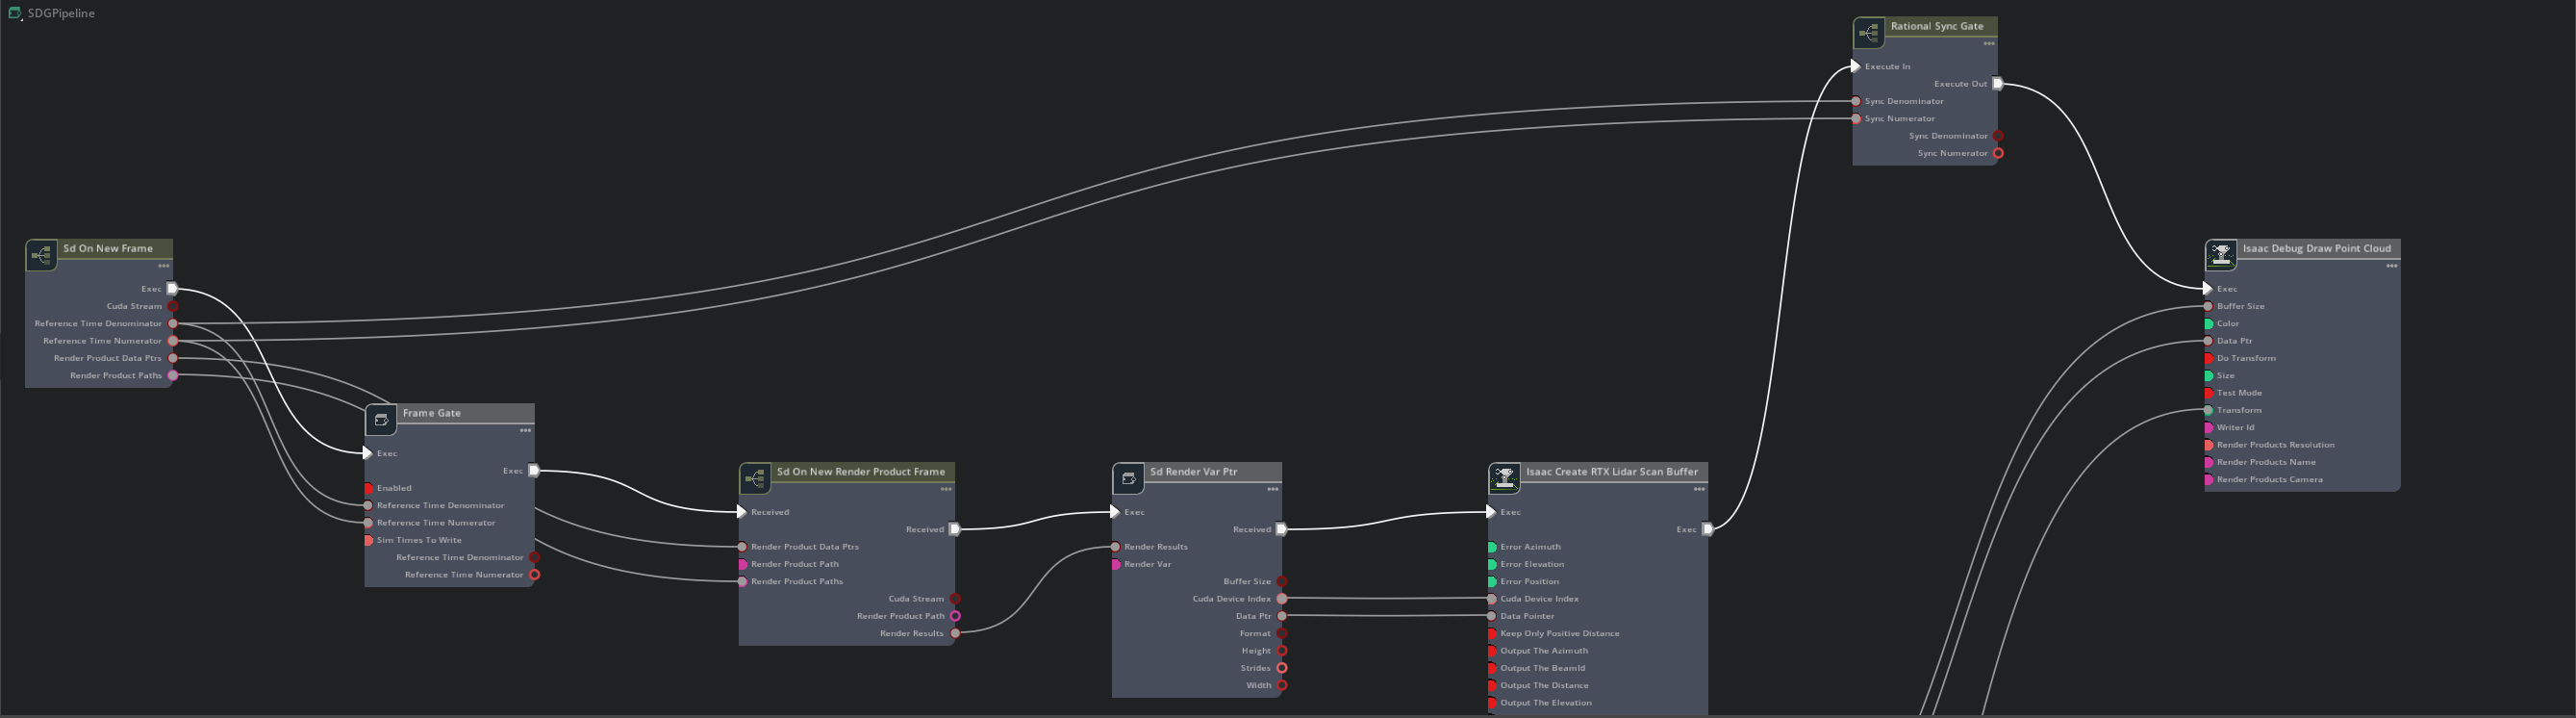Click Render Product Path input port on Render Product Frame node
The image size is (2576, 718).
[742, 565]
